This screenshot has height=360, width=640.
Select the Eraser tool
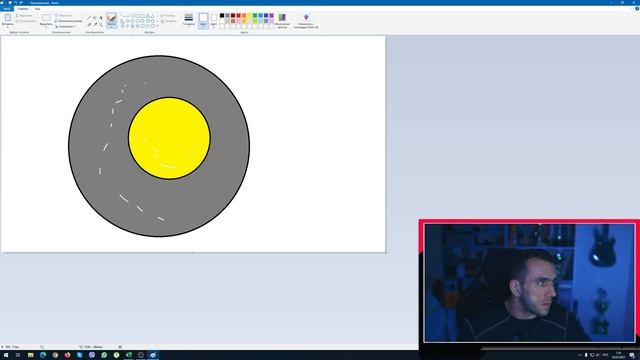89,24
